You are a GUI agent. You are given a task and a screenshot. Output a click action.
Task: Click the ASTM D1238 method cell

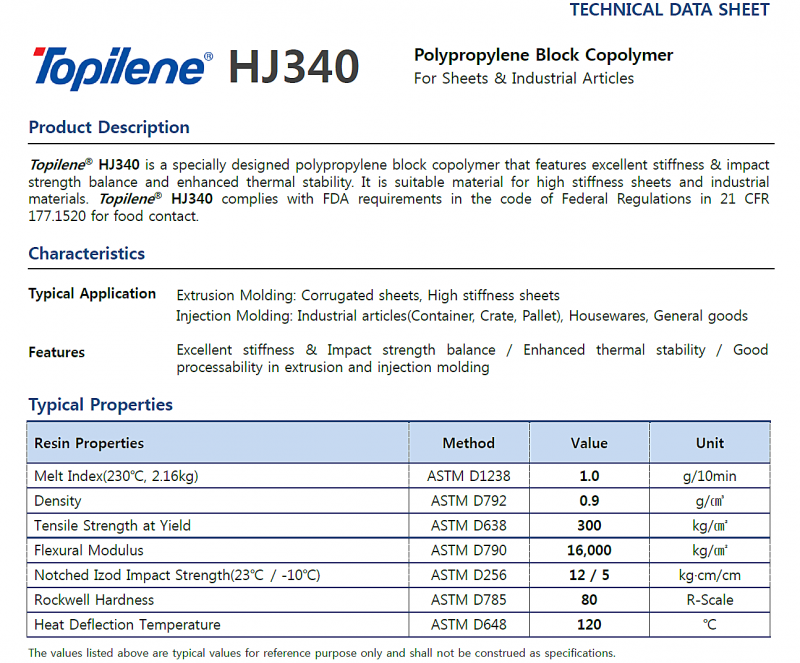point(468,476)
